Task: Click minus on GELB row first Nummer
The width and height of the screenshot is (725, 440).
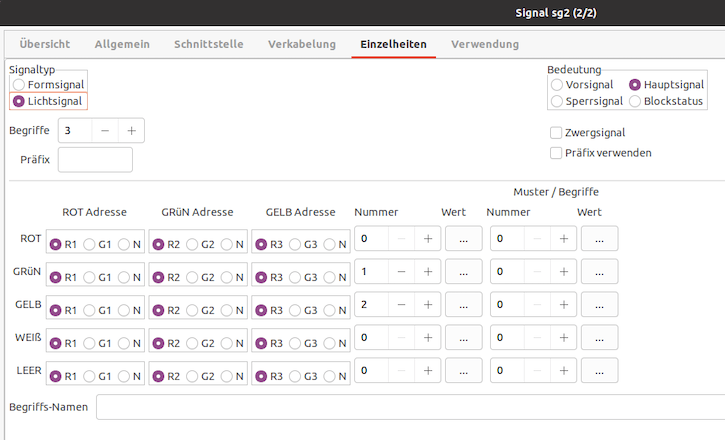Action: (401, 305)
